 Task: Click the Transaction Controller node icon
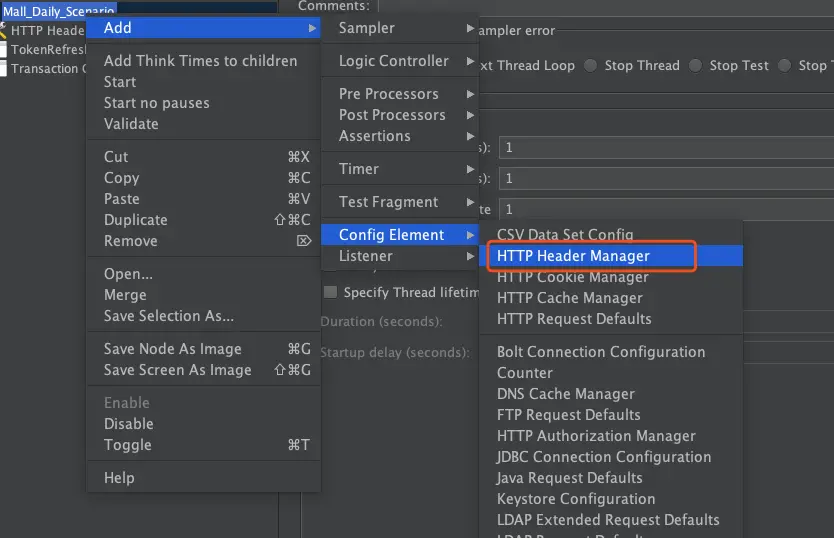4,69
